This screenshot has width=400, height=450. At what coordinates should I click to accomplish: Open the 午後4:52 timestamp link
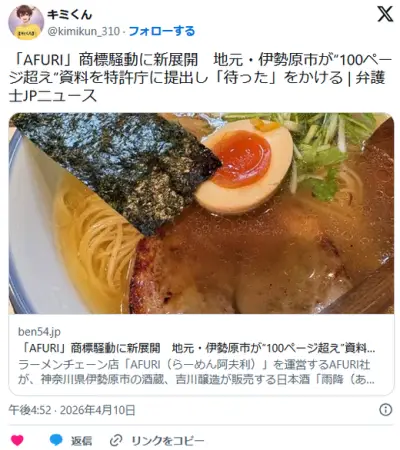(30, 410)
